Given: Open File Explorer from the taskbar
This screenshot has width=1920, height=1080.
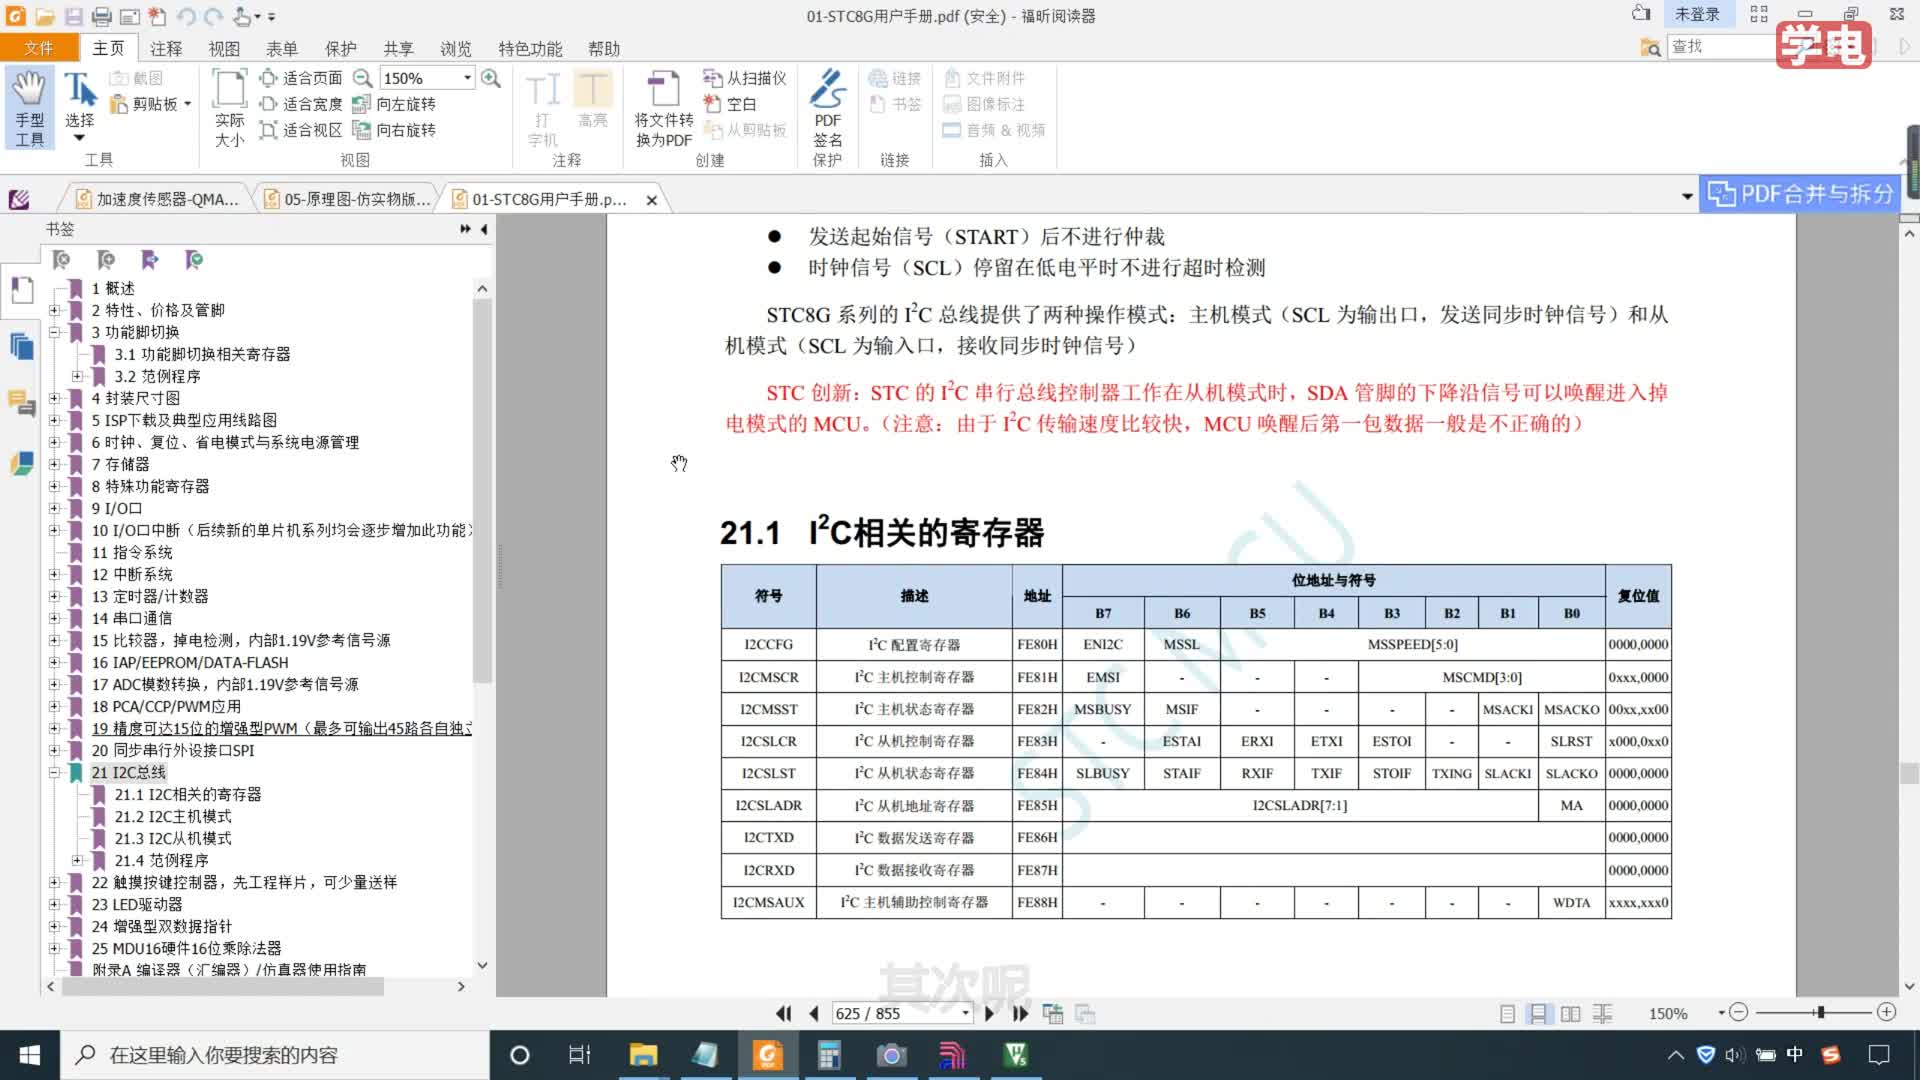Looking at the screenshot, I should click(x=643, y=1055).
